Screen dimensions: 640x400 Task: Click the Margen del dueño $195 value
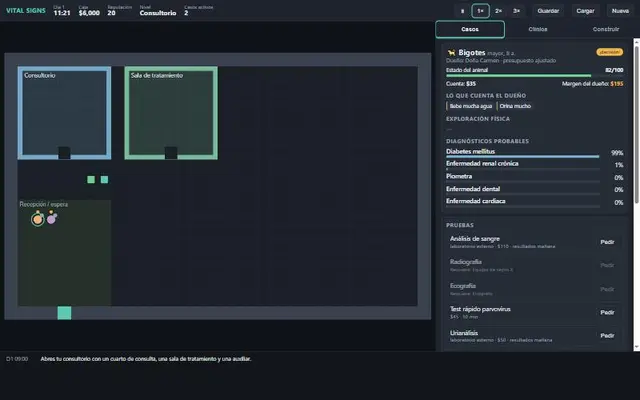[x=617, y=84]
